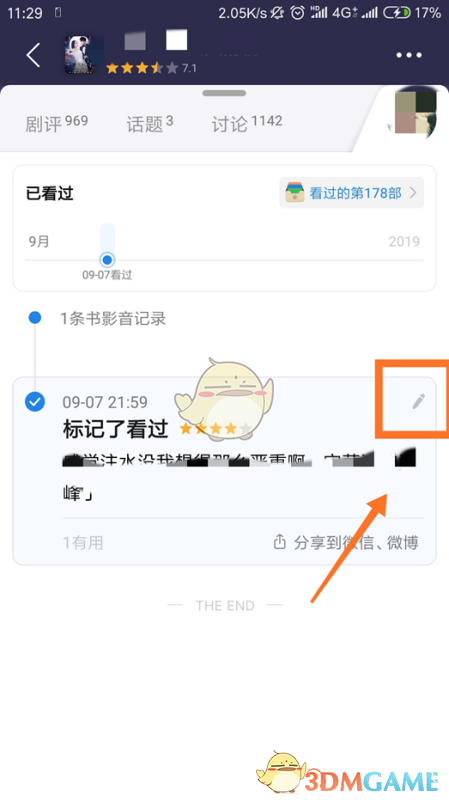Image resolution: width=449 pixels, height=800 pixels.
Task: Tap the pencil edit icon
Action: click(418, 401)
